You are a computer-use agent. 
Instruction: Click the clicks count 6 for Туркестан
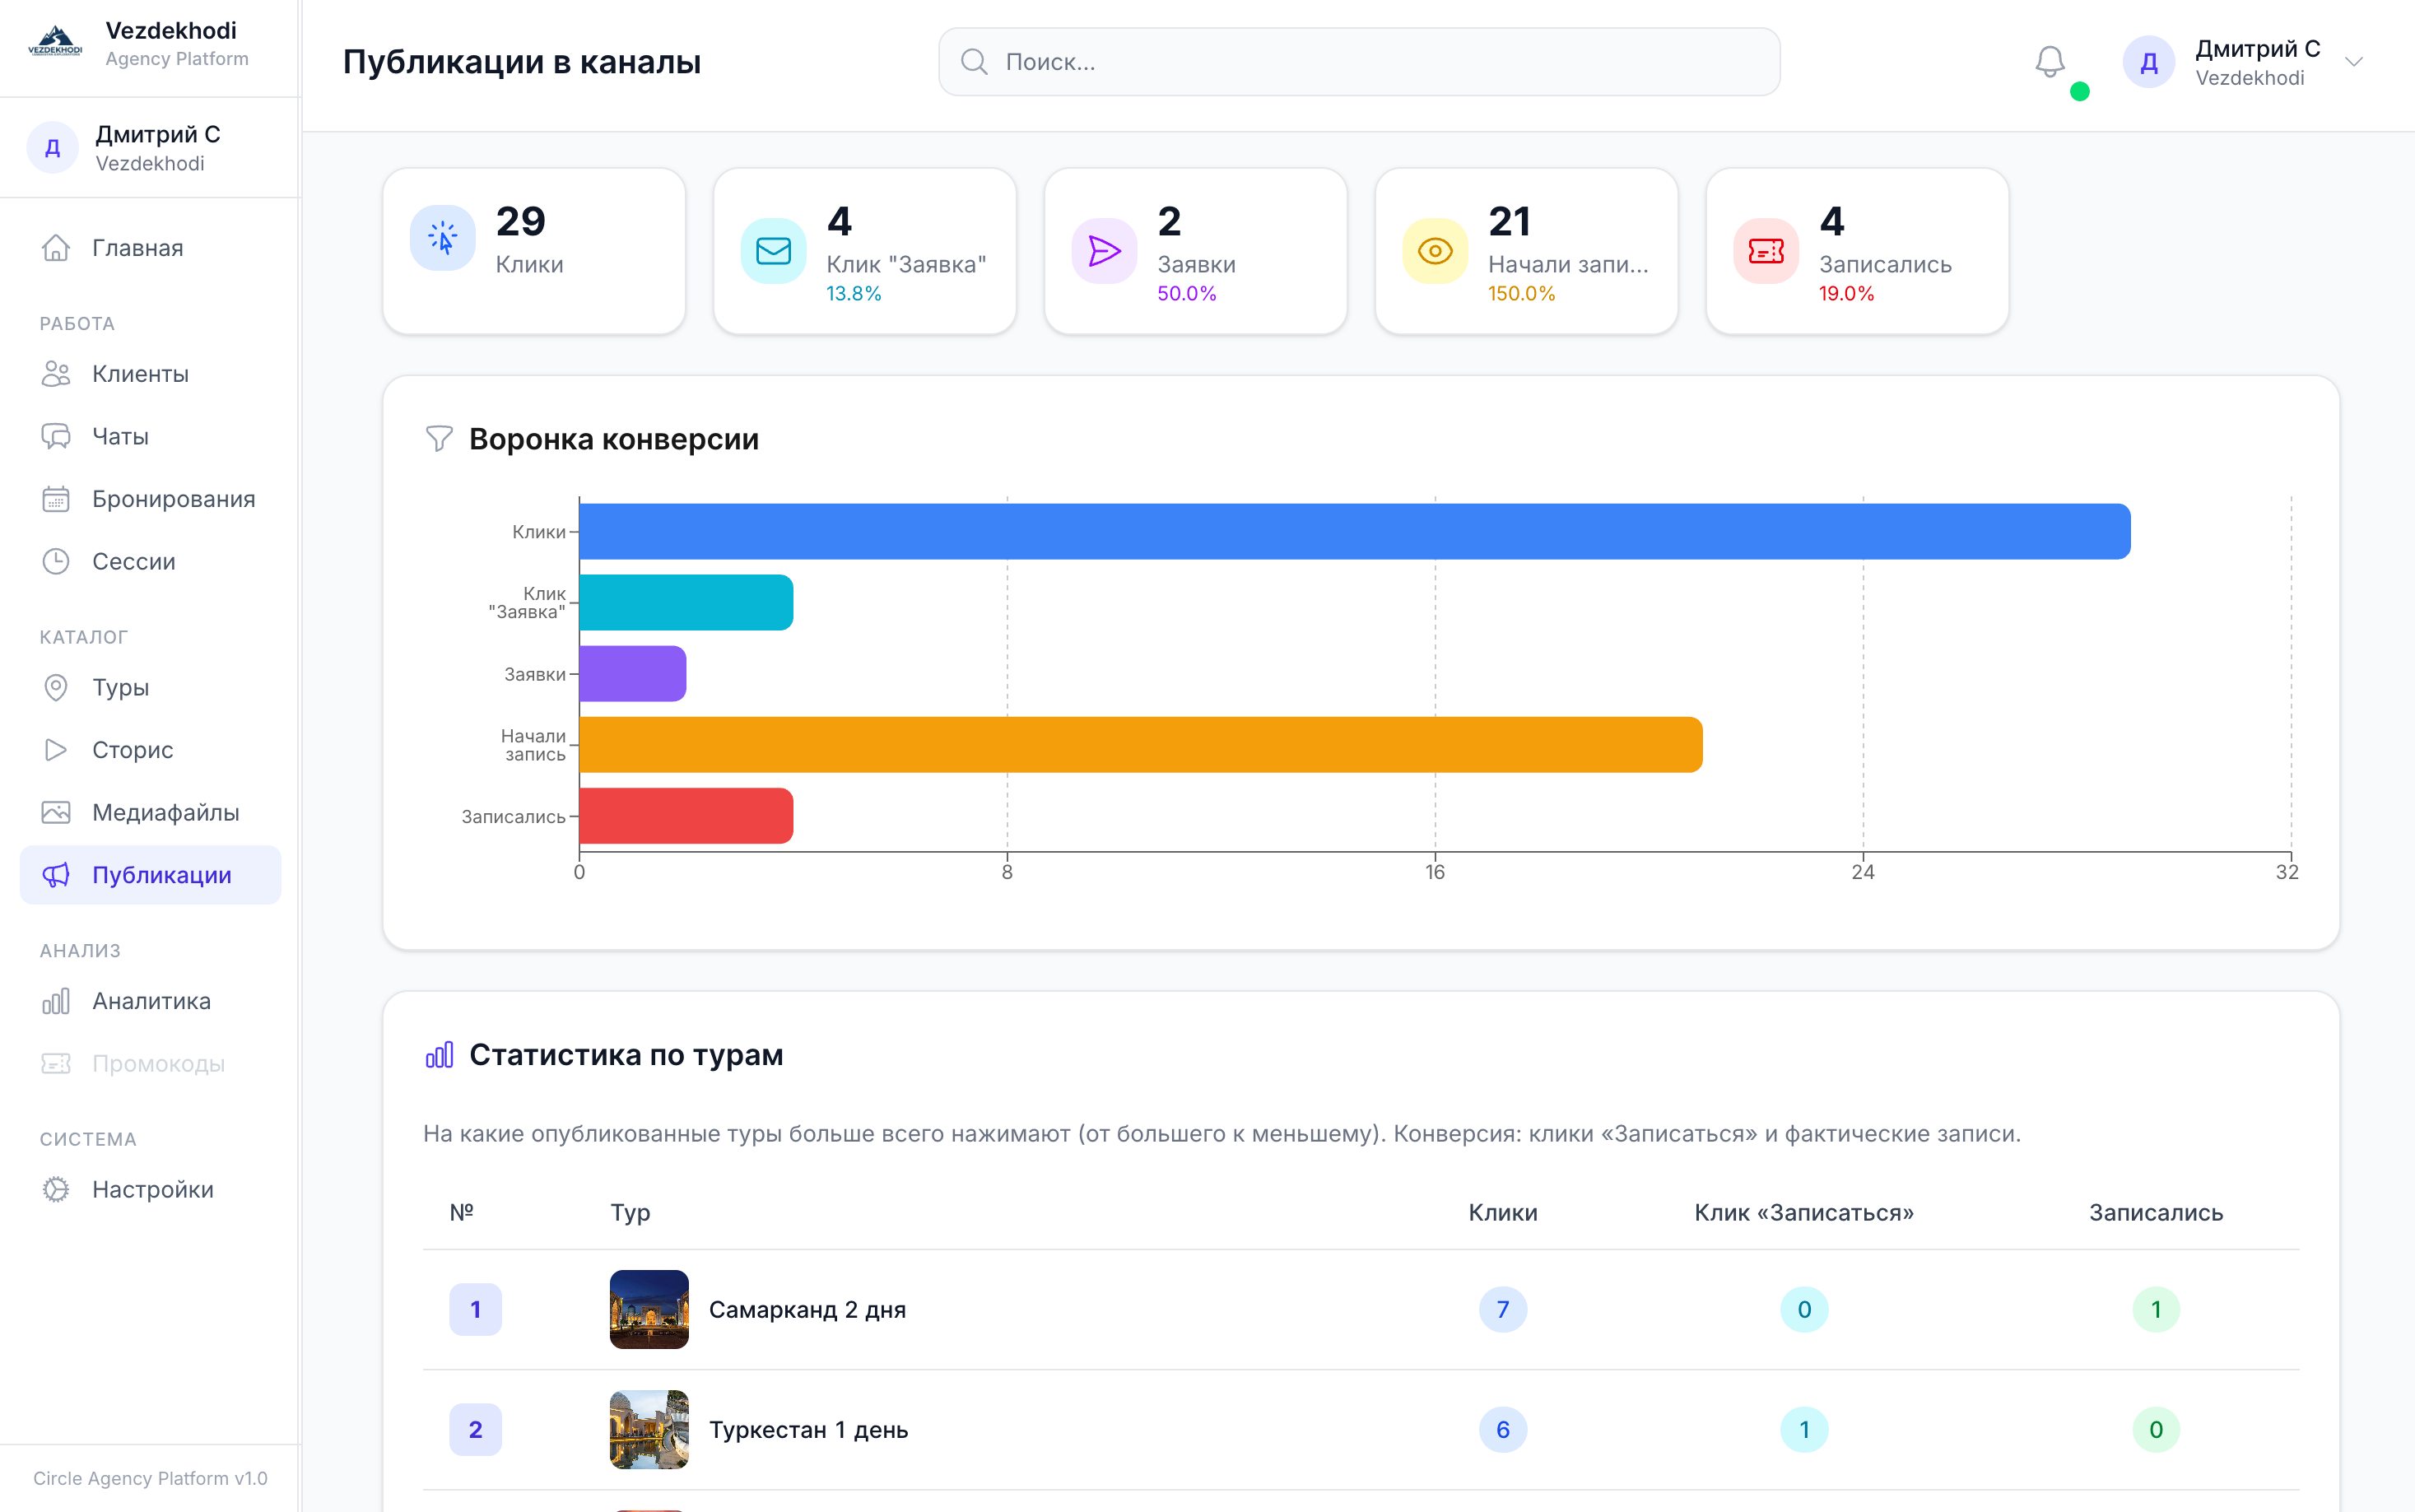pos(1503,1430)
